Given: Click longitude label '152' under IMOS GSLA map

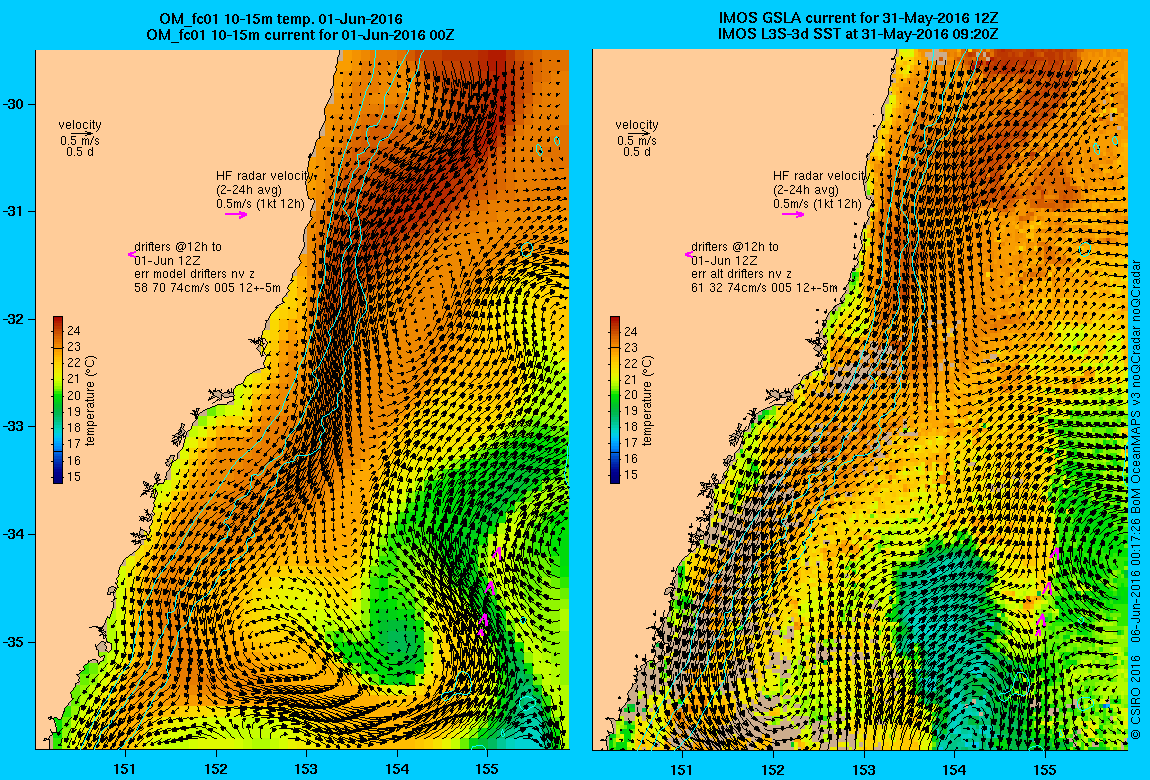Looking at the screenshot, I should pos(773,769).
